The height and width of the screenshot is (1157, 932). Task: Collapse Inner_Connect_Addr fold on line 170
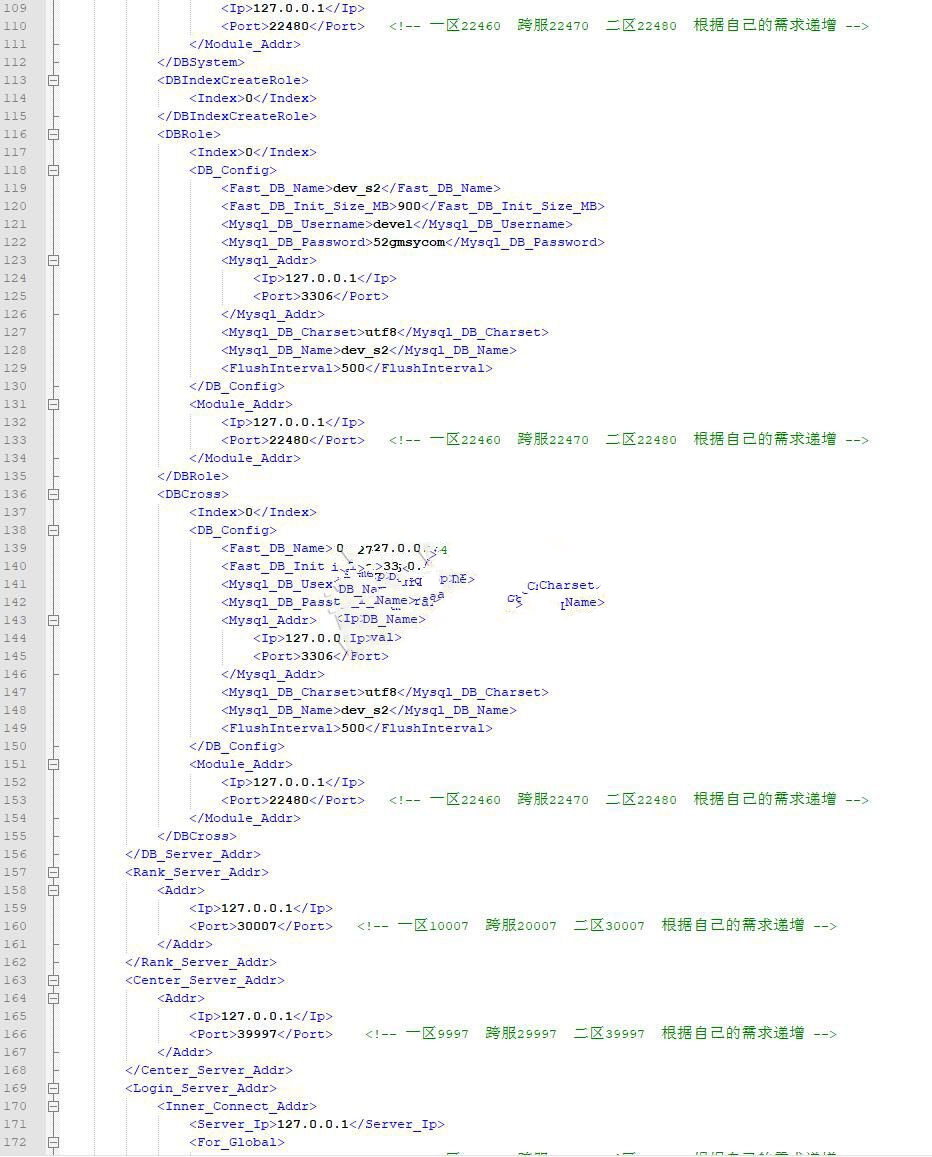pyautogui.click(x=53, y=1106)
